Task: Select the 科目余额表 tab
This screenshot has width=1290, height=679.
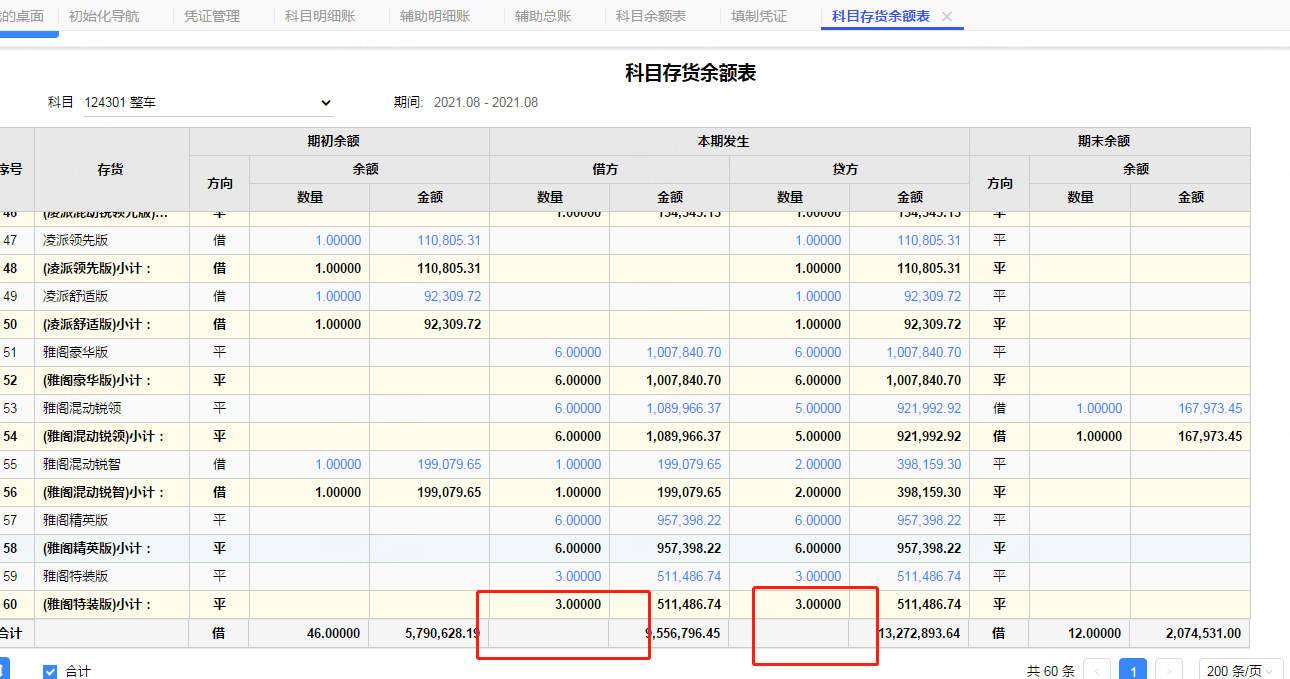Action: [x=651, y=16]
